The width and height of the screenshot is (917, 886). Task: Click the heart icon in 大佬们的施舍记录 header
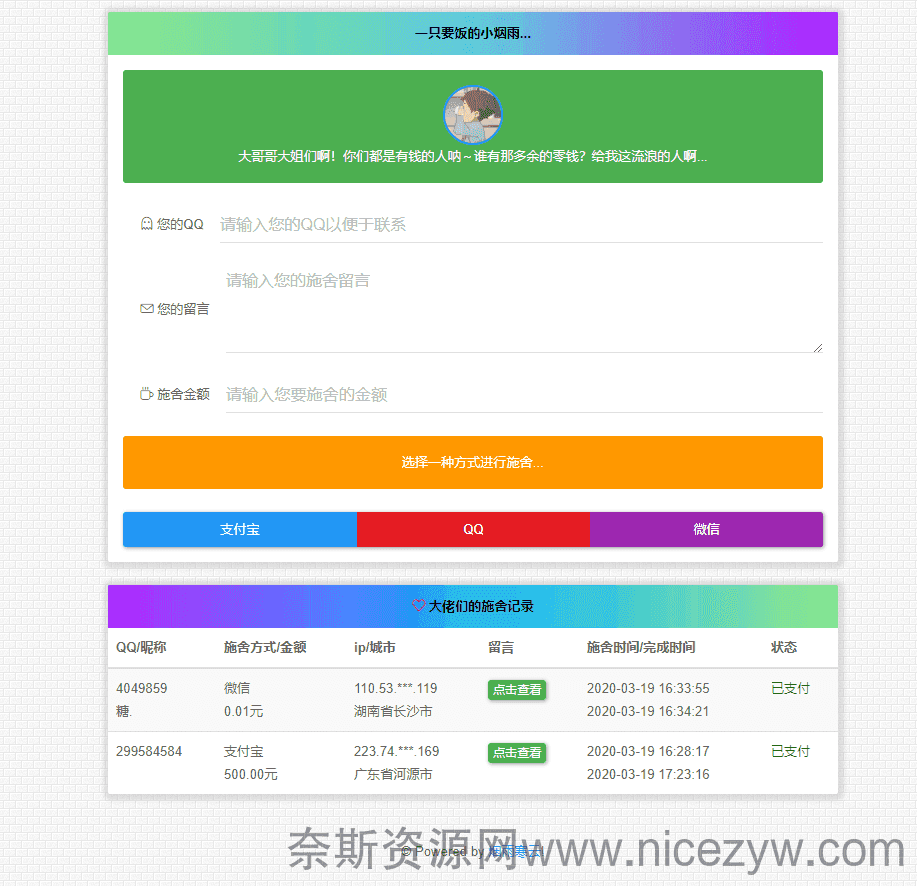point(419,605)
